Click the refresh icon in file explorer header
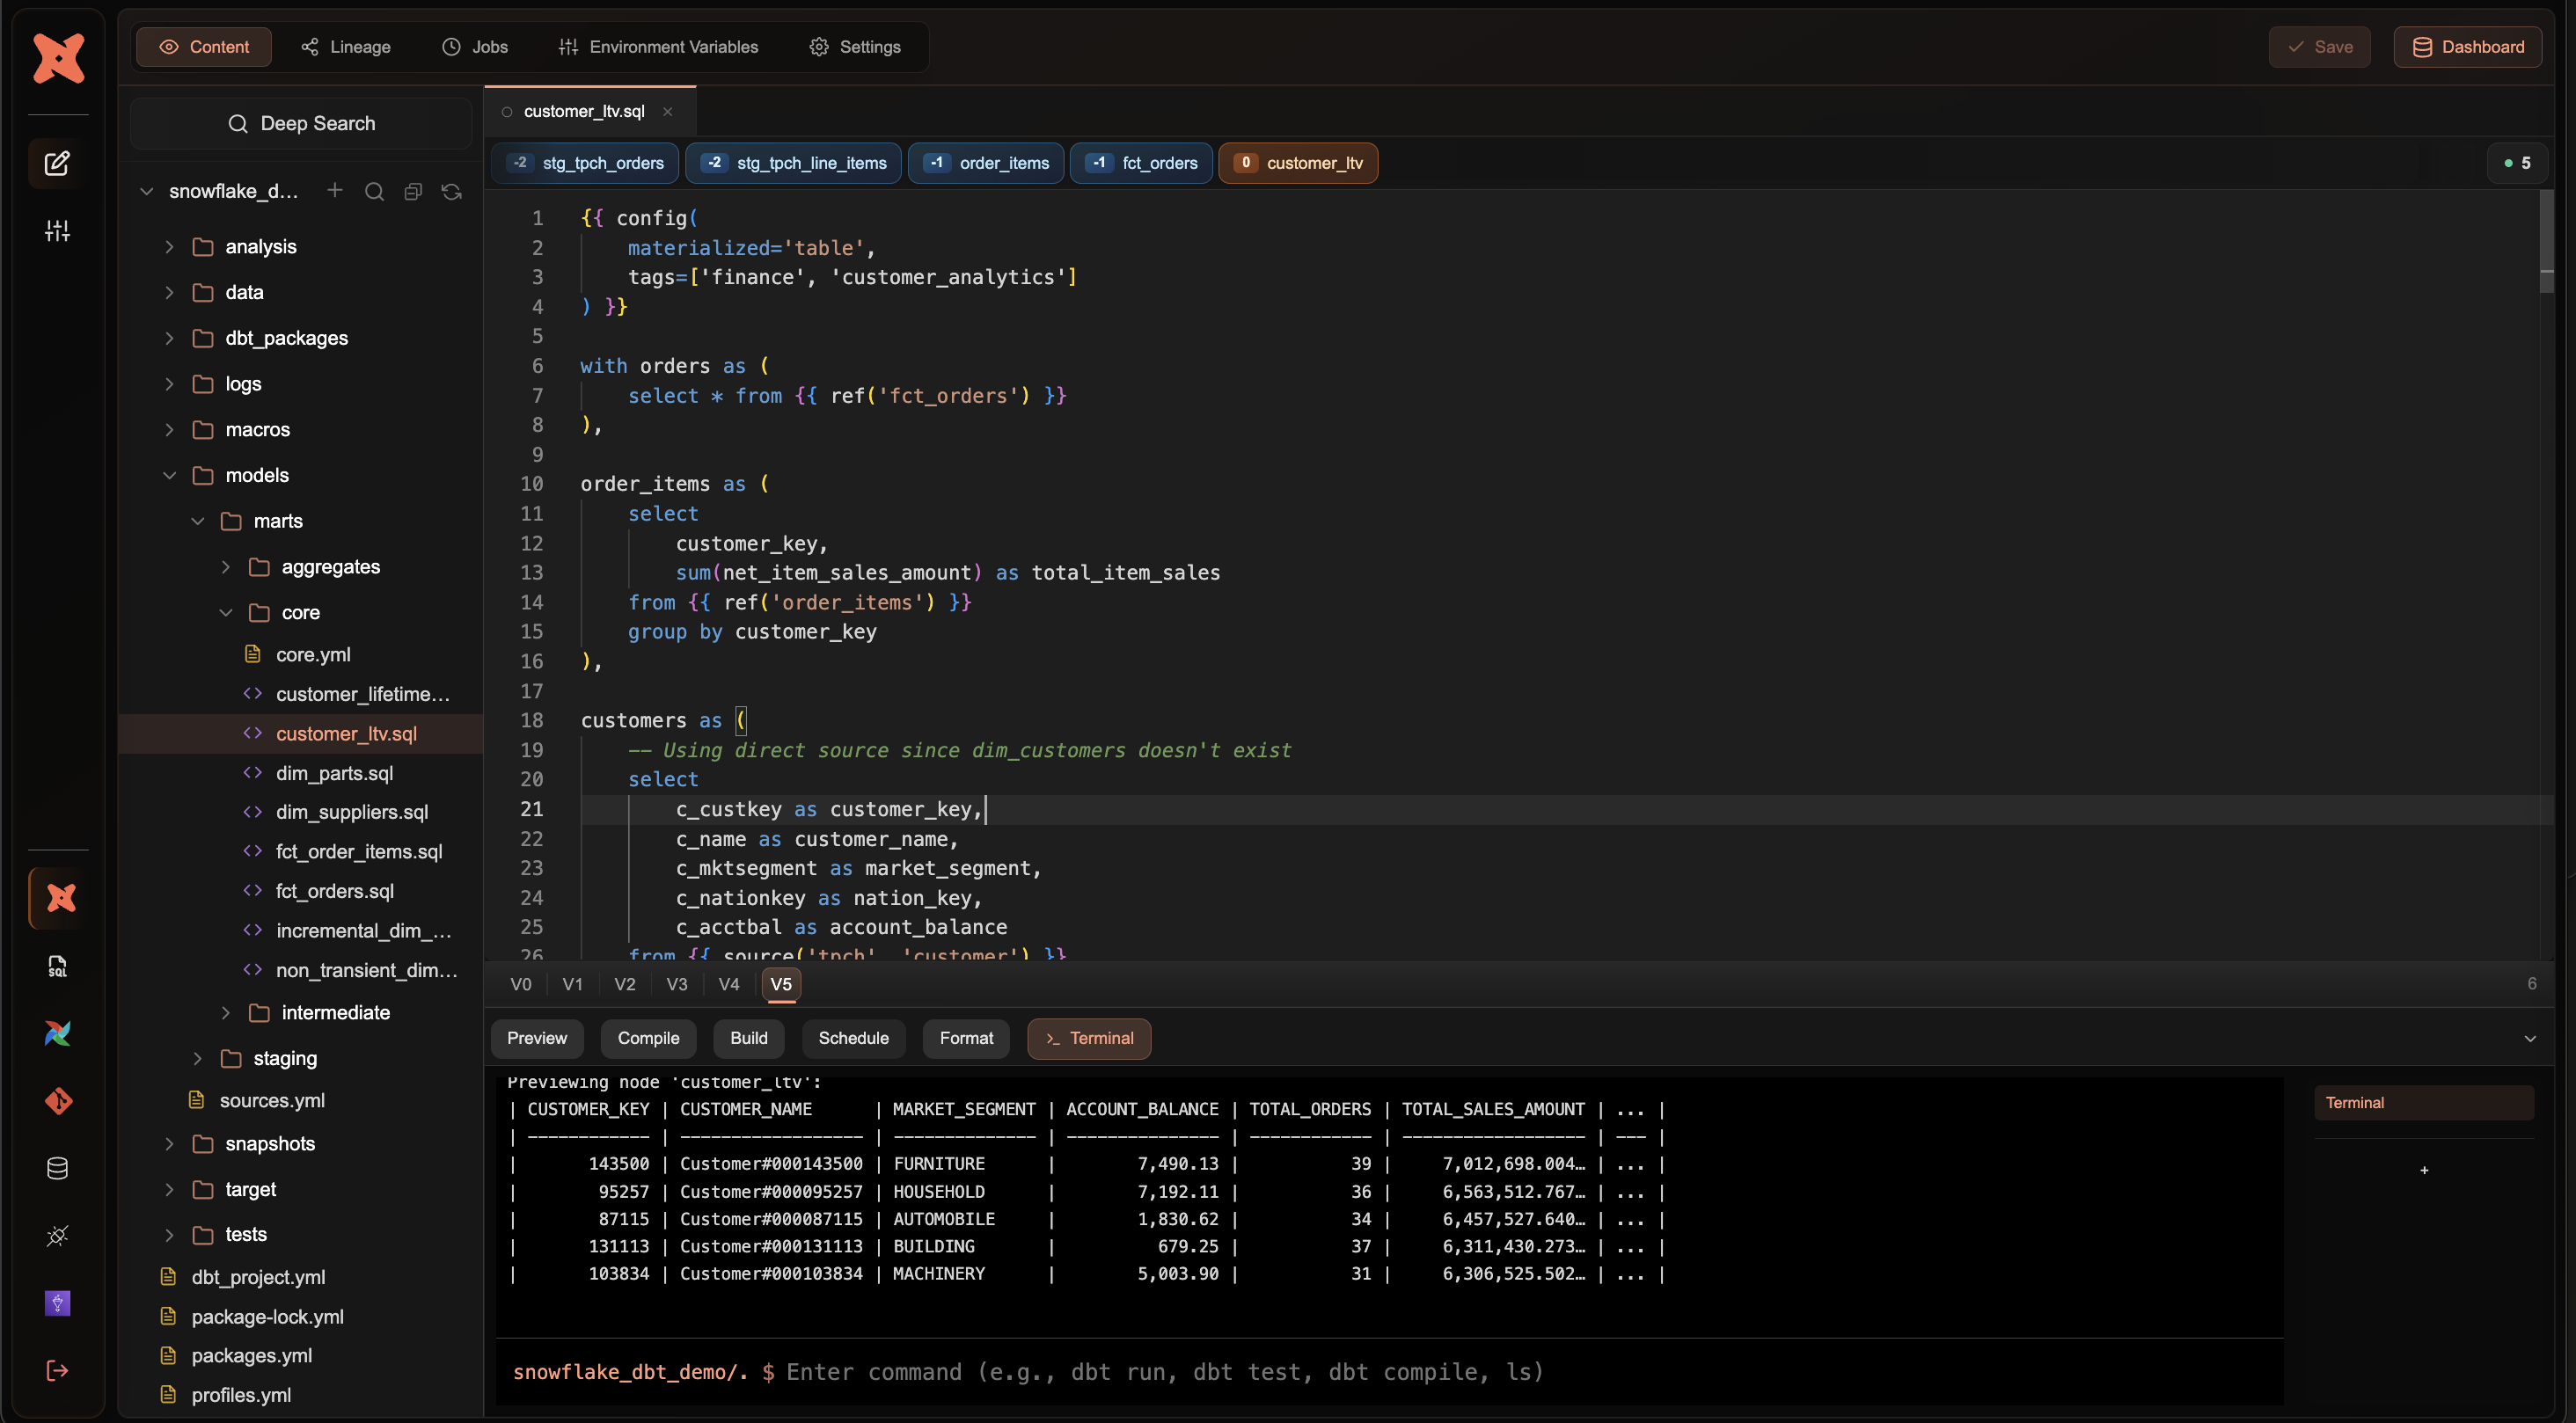This screenshot has width=2576, height=1423. click(452, 191)
